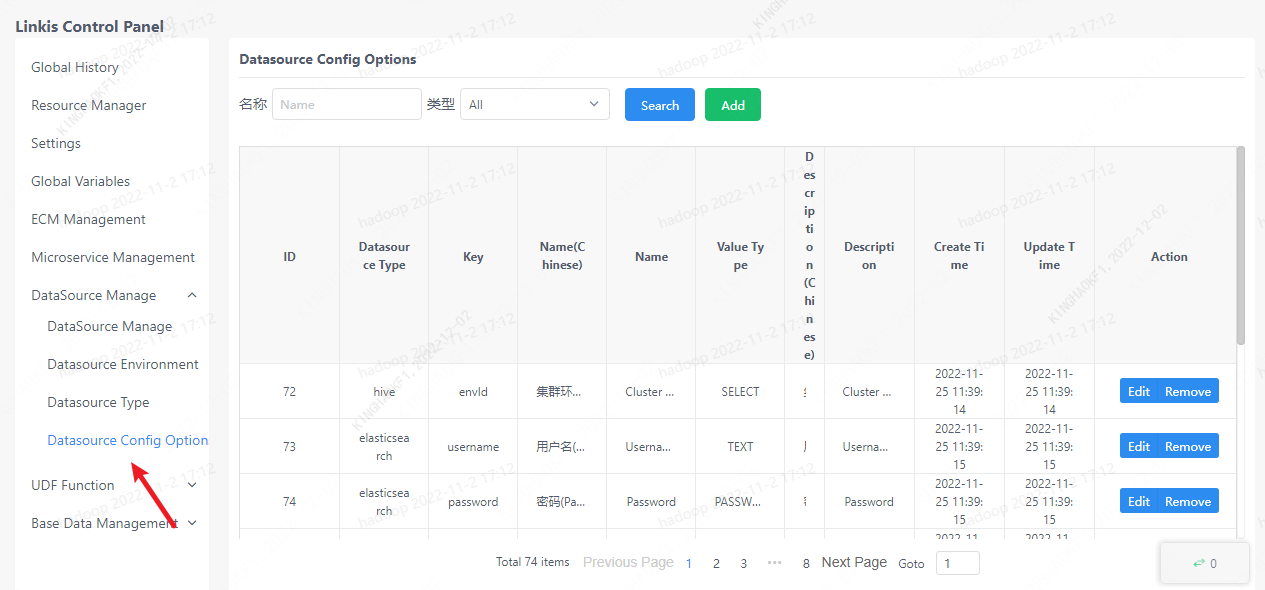Select Datasource Type in the sidebar
This screenshot has height=590, width=1265.
pyautogui.click(x=98, y=402)
